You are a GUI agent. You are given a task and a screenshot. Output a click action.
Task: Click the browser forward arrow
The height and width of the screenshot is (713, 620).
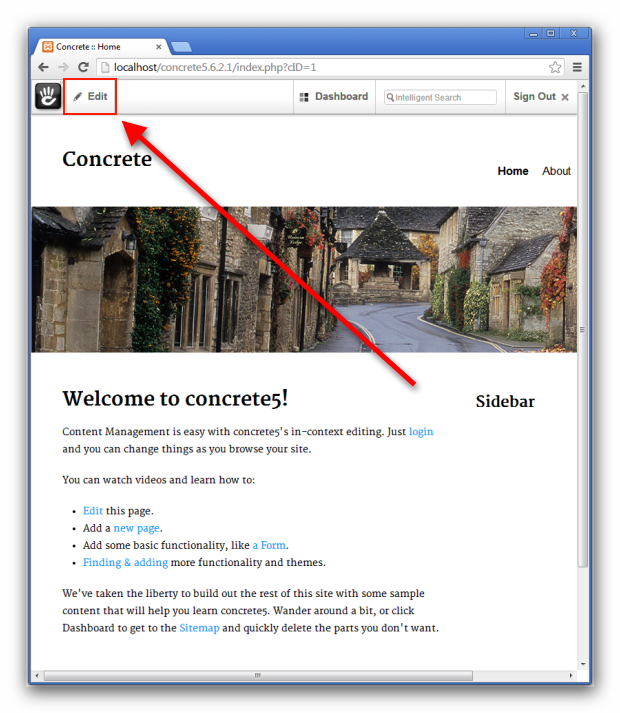pyautogui.click(x=63, y=67)
